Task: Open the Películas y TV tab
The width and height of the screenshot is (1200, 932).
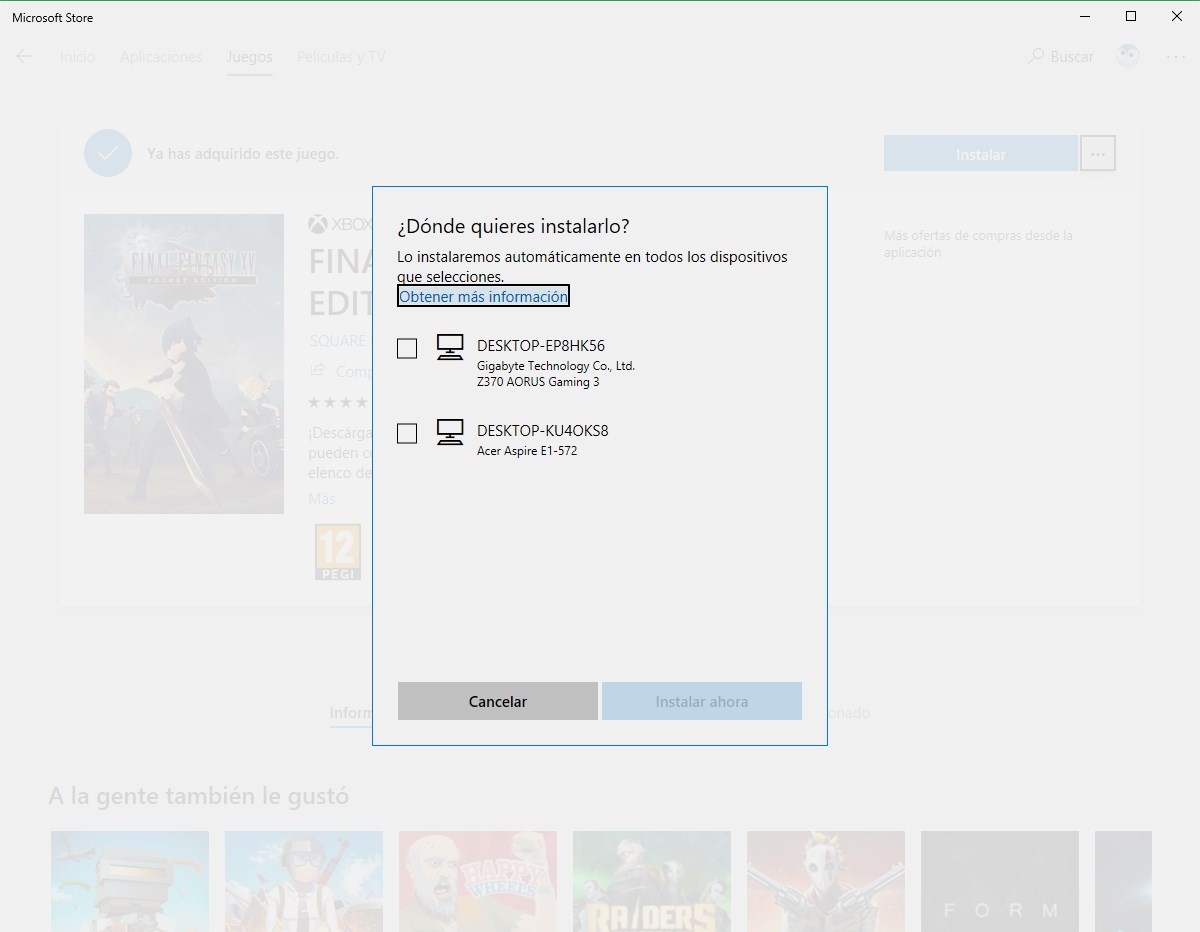Action: coord(341,57)
